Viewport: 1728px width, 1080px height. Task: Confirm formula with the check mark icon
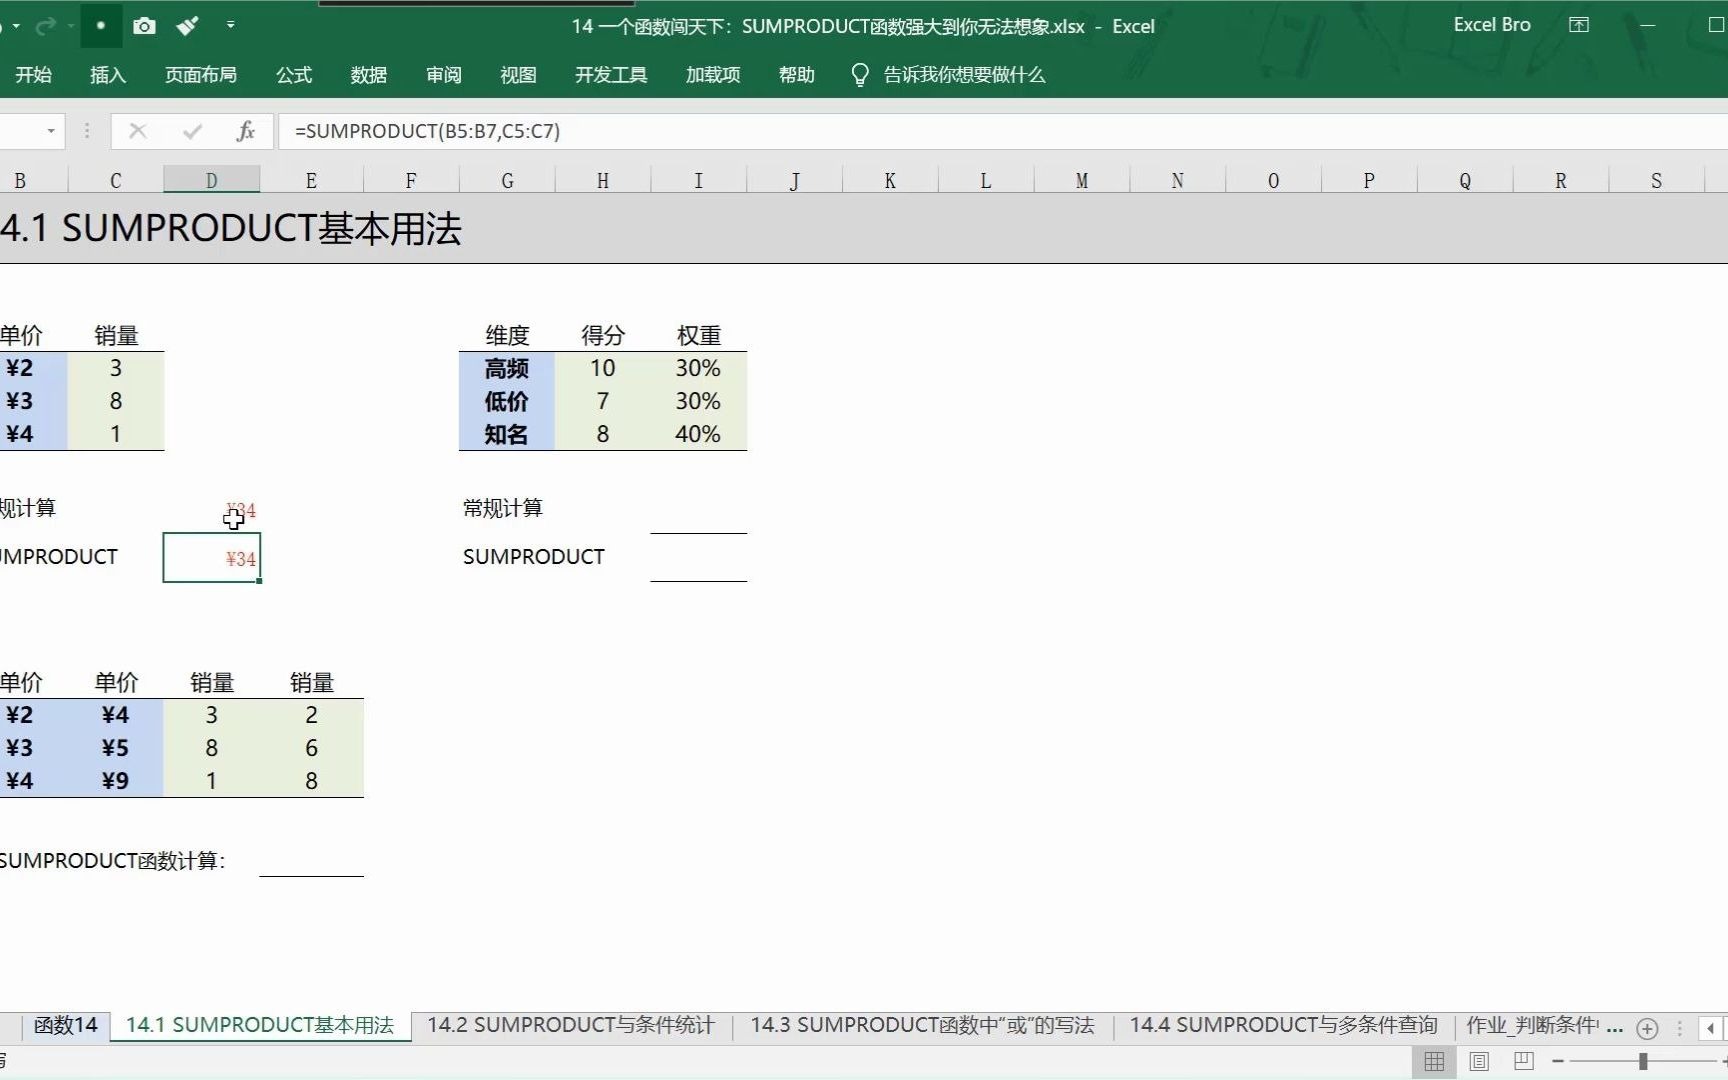pos(191,131)
